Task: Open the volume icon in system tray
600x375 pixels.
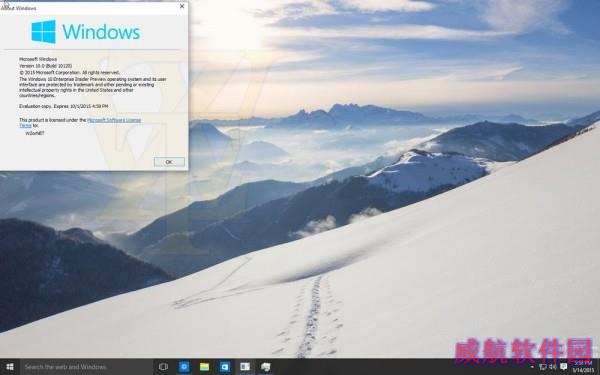Action: click(x=553, y=367)
